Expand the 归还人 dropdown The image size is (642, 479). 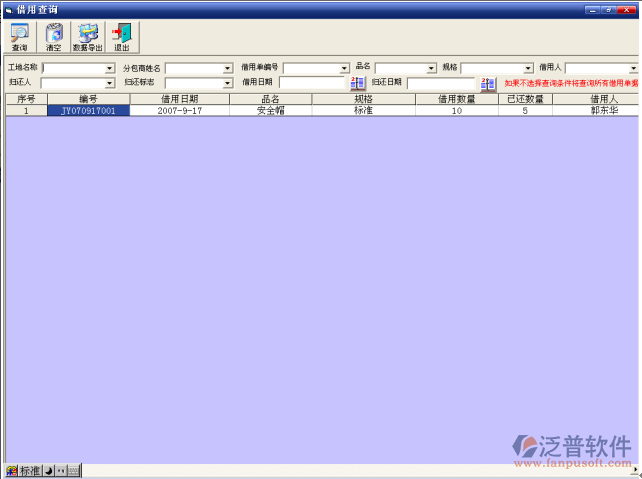click(x=109, y=84)
